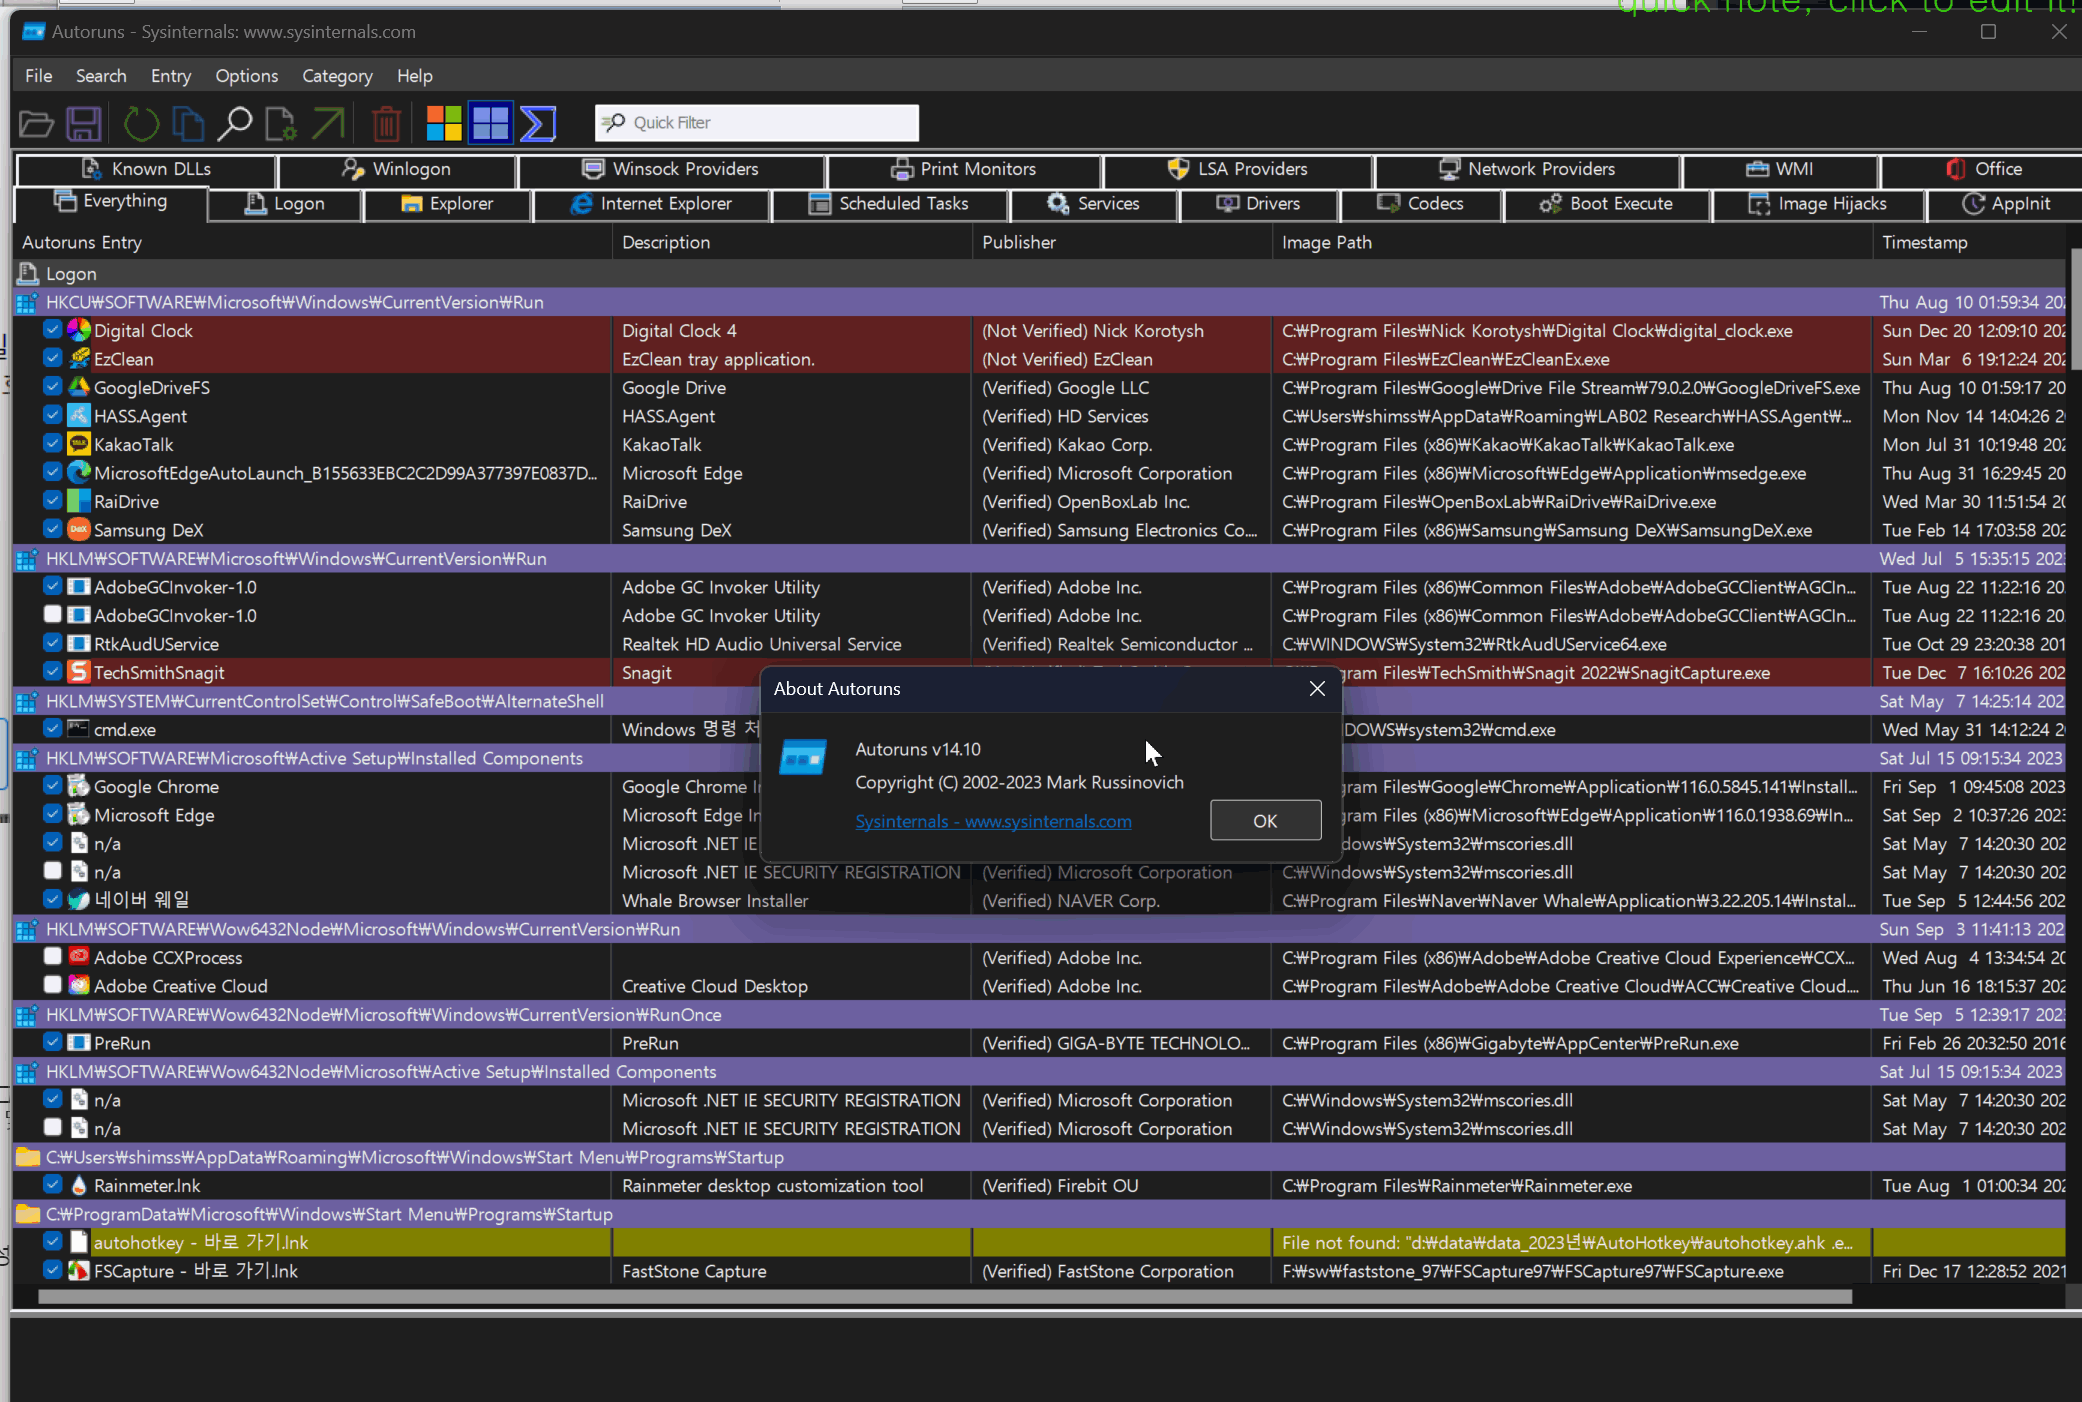Select the cmd.exe entry

pyautogui.click(x=124, y=730)
